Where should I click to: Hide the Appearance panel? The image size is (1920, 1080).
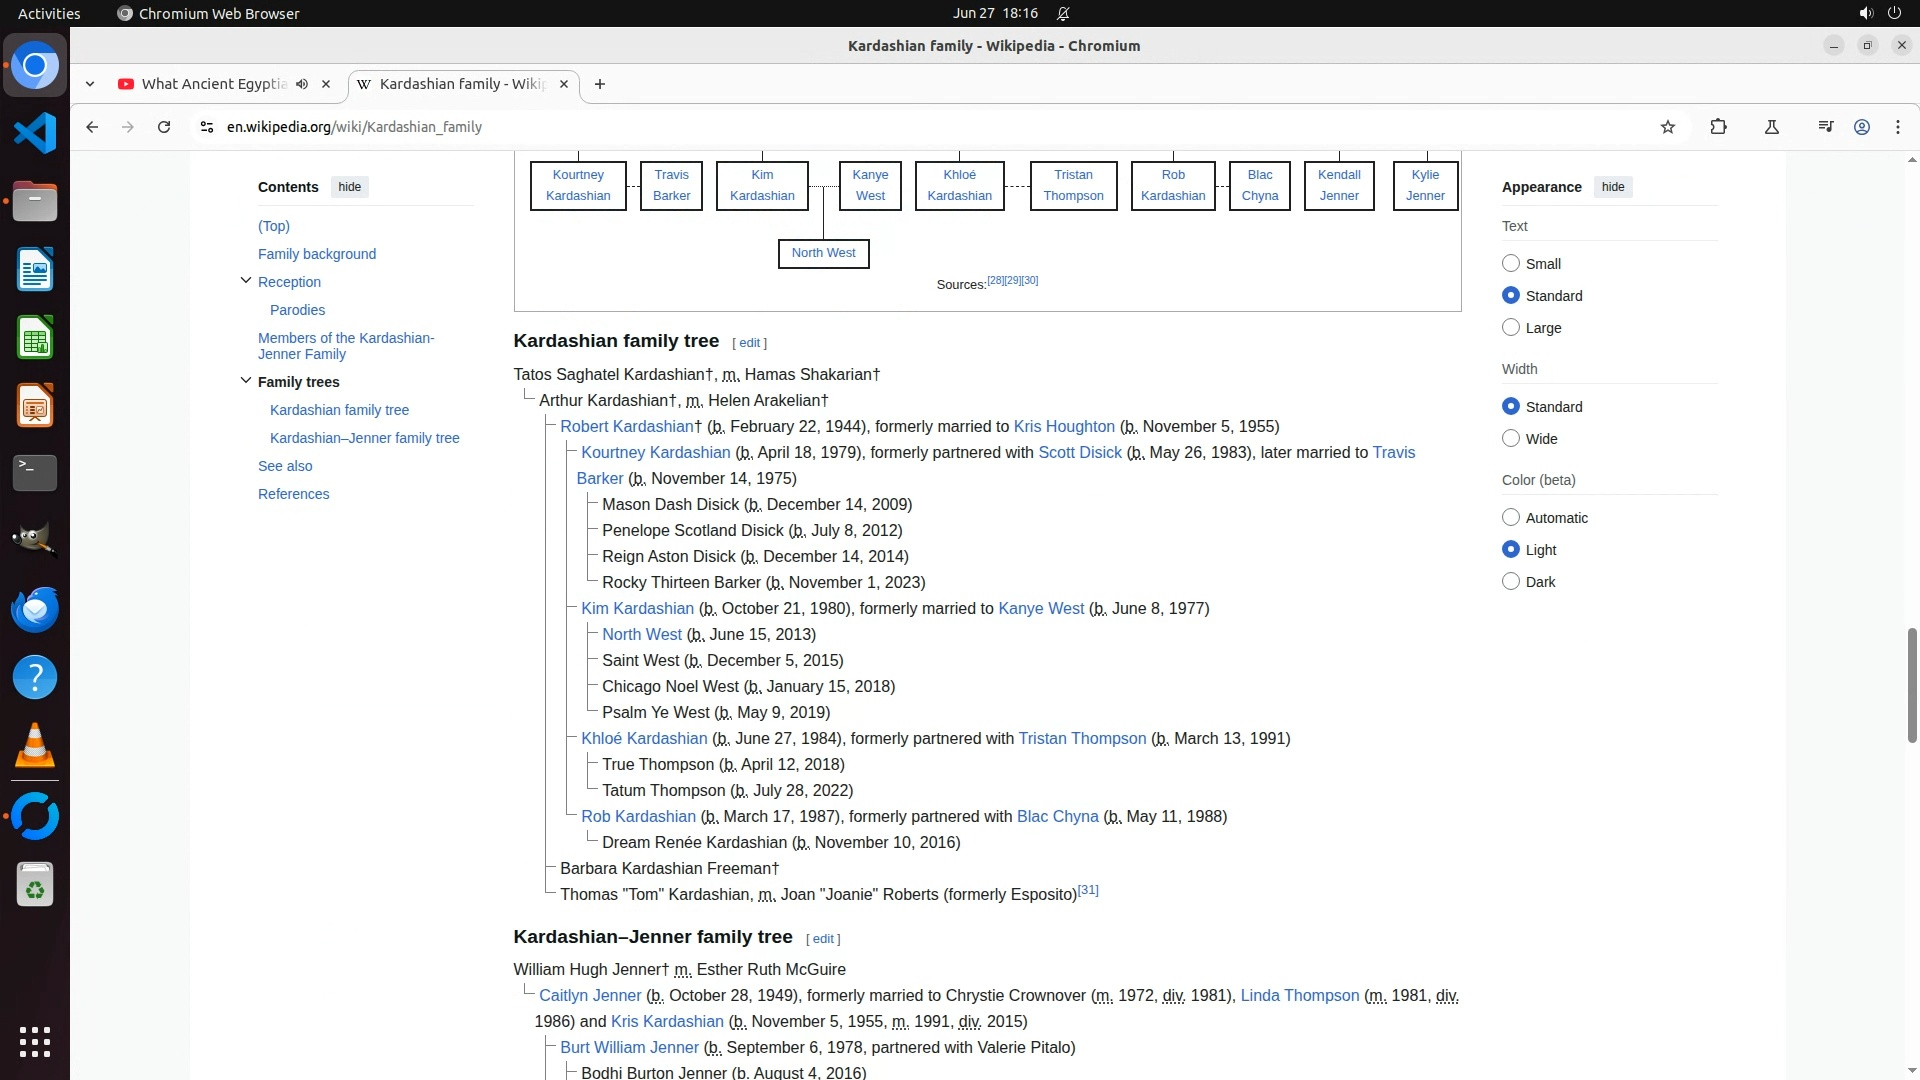point(1612,187)
